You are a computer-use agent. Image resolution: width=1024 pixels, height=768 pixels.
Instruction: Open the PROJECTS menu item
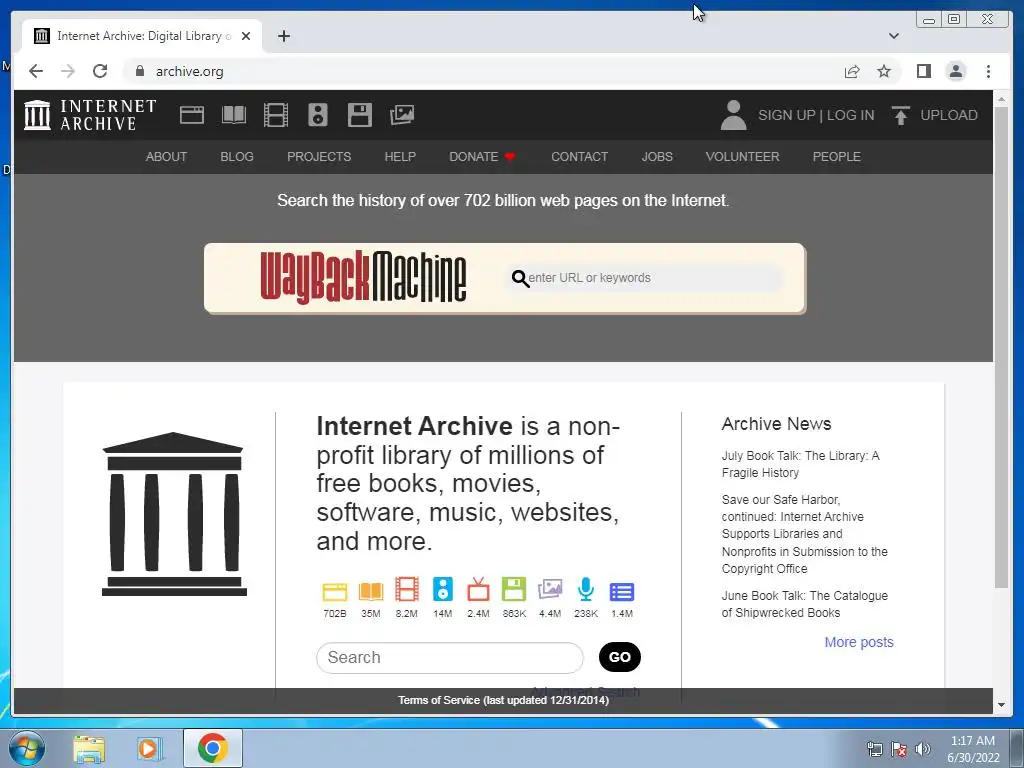(x=319, y=157)
